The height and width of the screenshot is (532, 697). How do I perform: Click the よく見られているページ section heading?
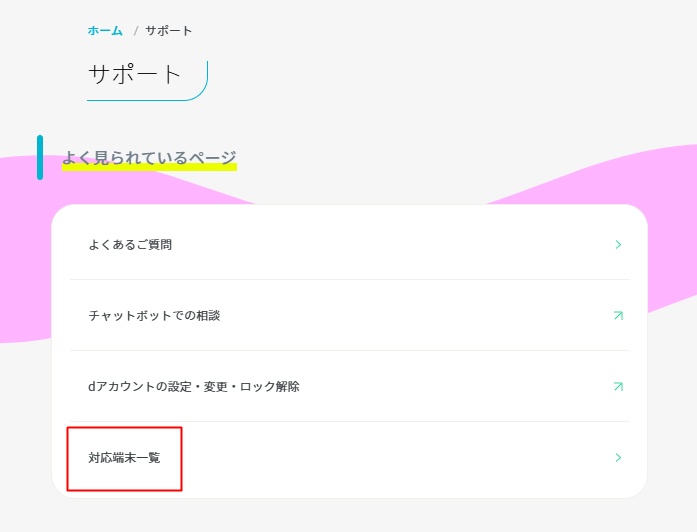[x=149, y=157]
